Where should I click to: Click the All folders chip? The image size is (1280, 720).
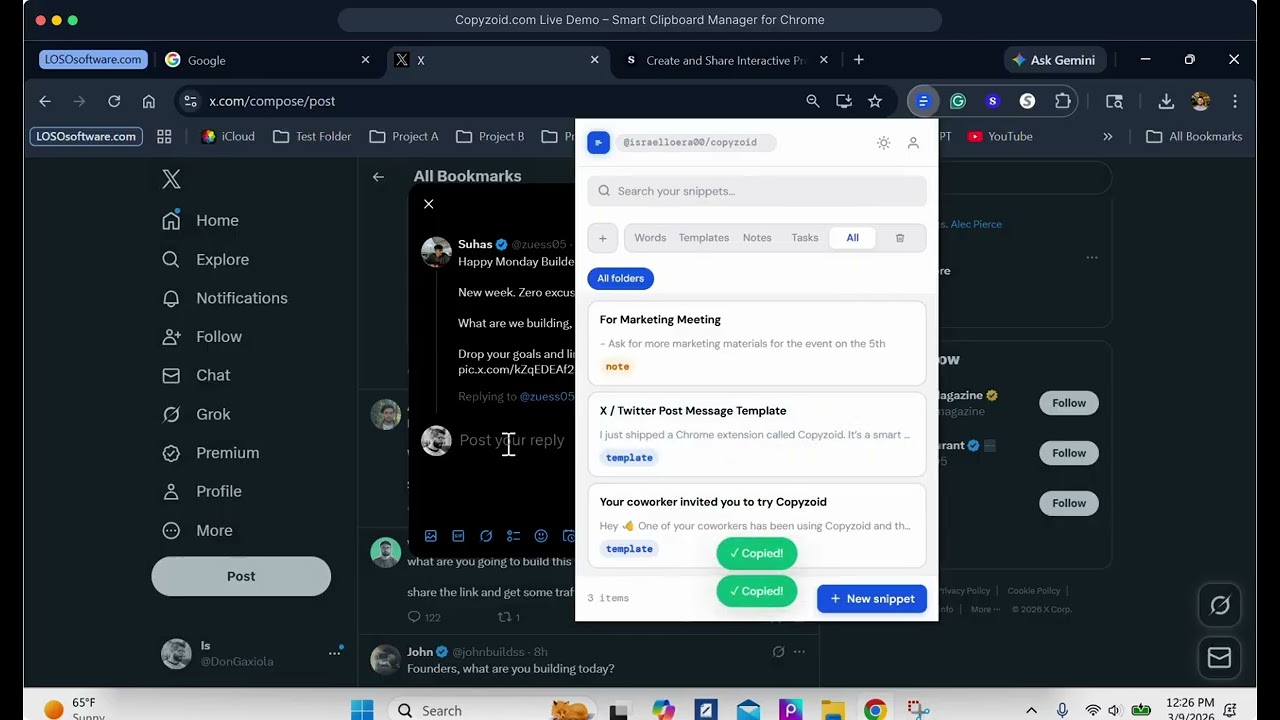coord(620,279)
